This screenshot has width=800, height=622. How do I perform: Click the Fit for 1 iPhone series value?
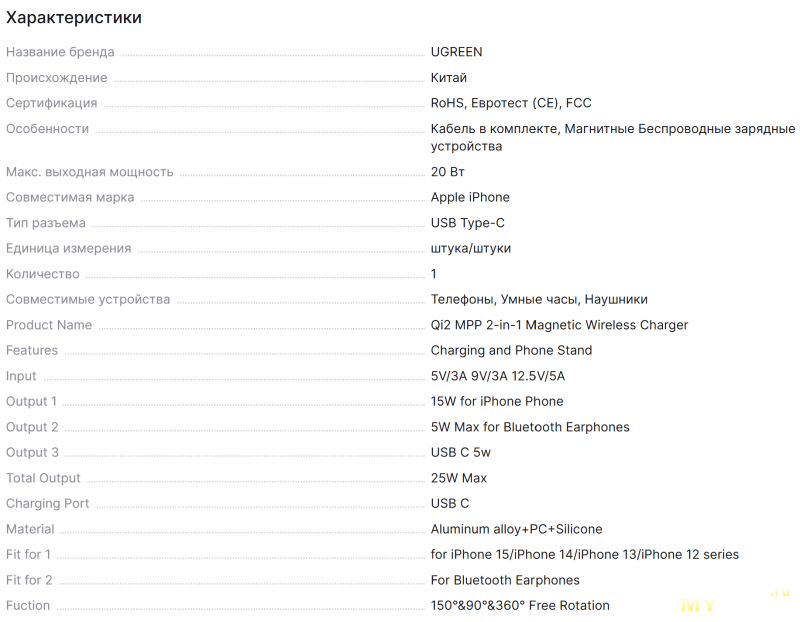(585, 555)
